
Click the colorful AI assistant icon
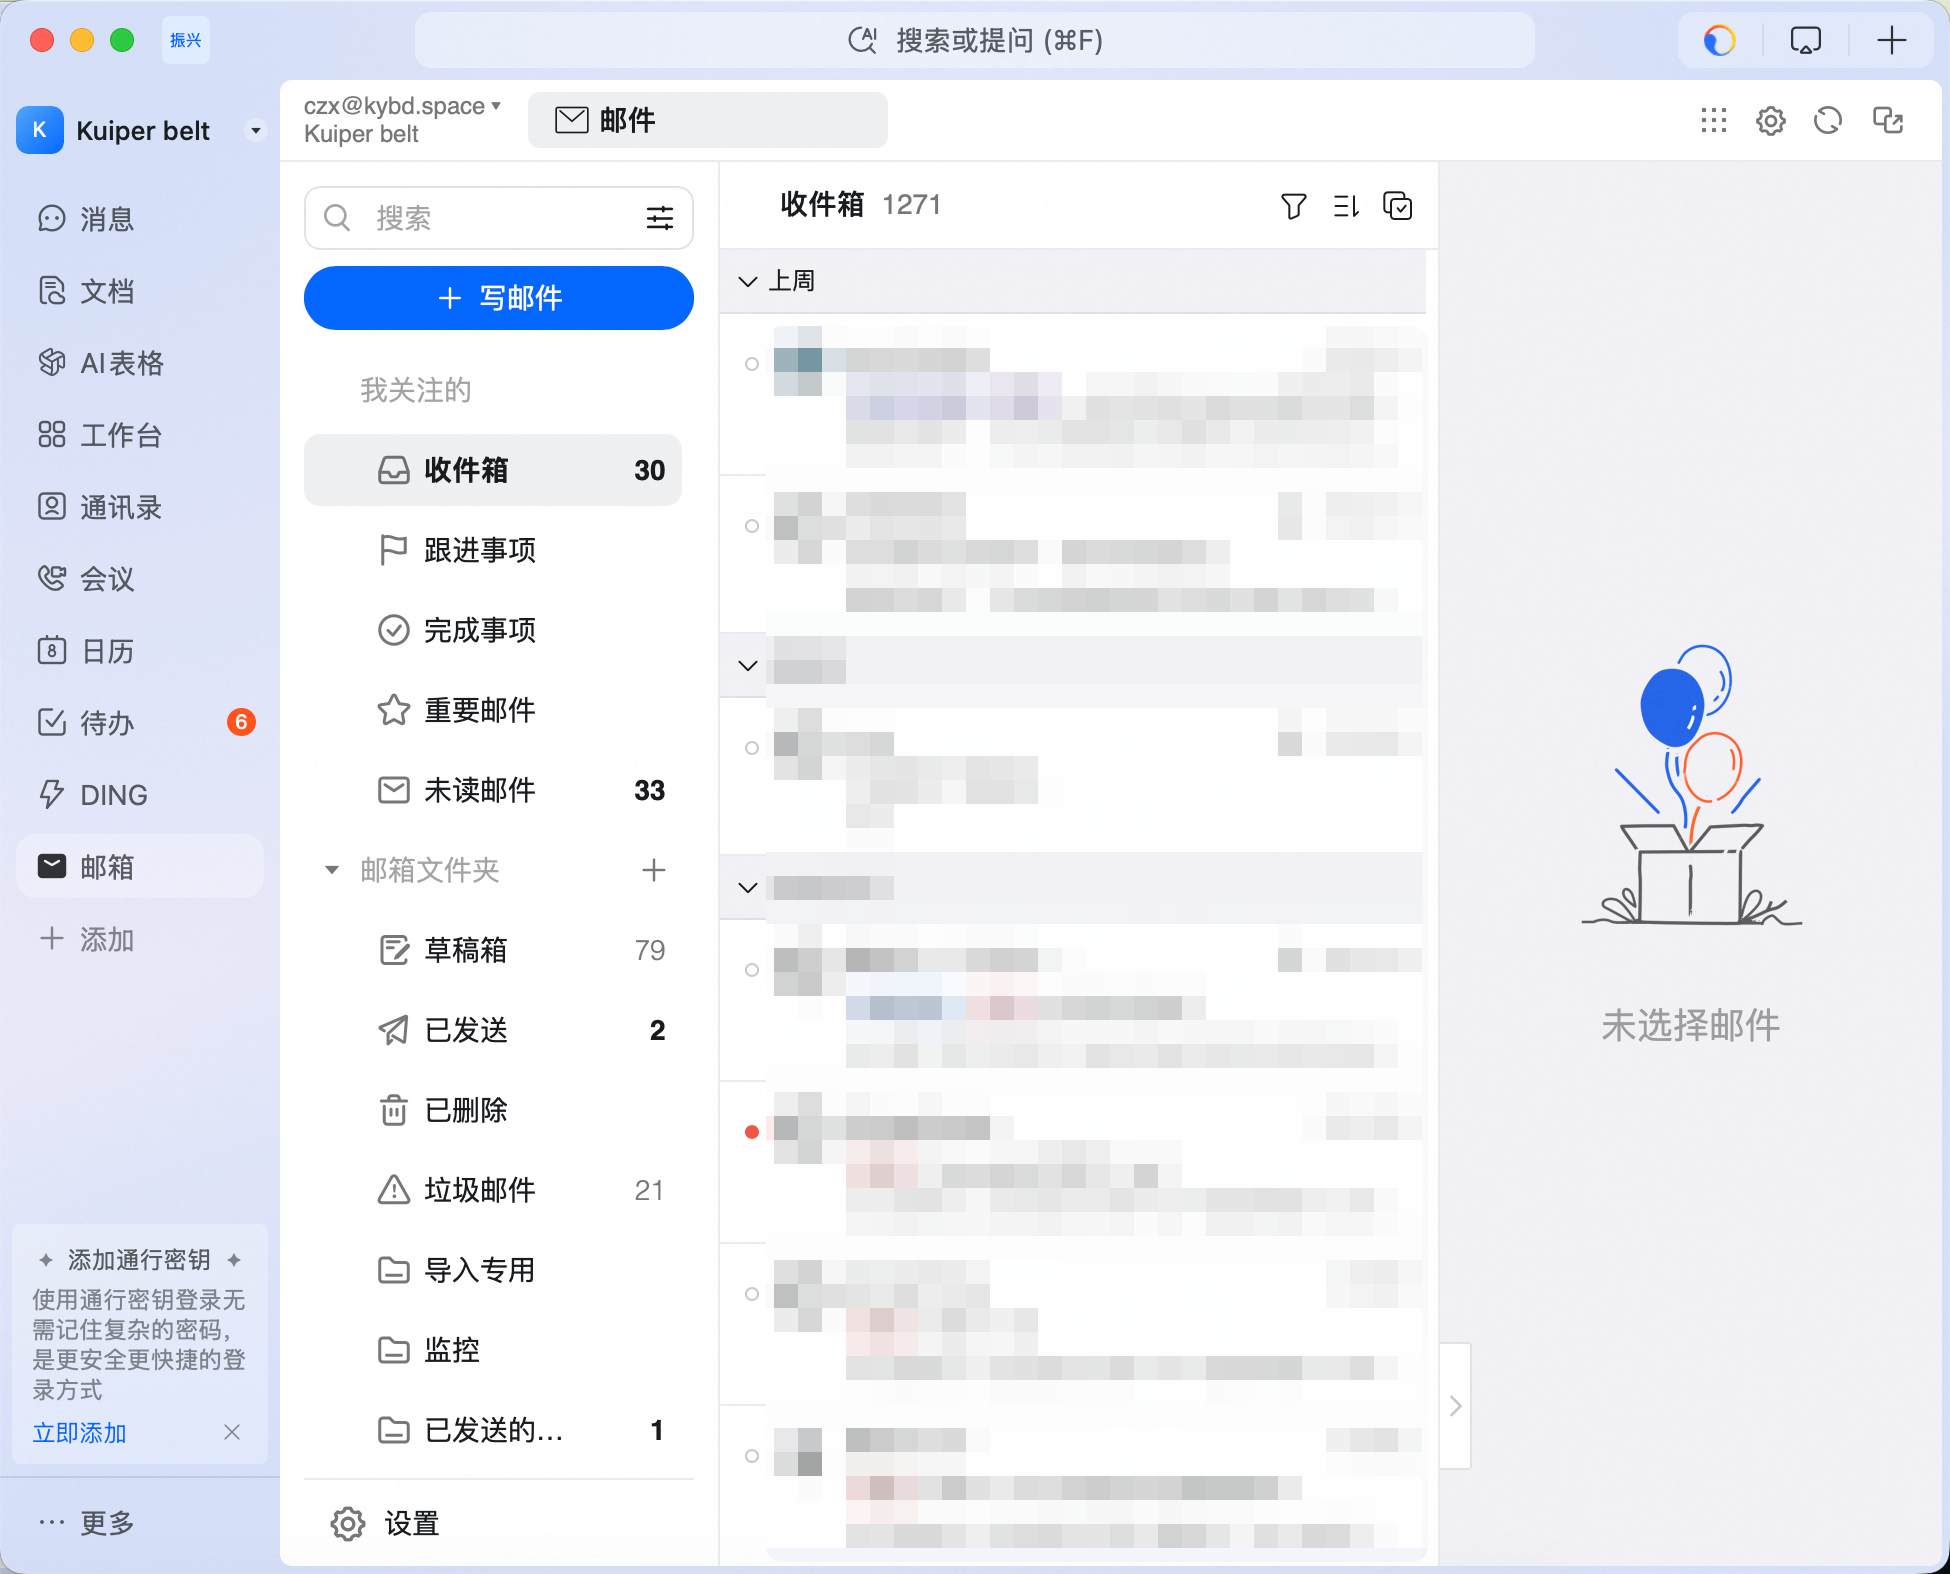pos(1719,40)
